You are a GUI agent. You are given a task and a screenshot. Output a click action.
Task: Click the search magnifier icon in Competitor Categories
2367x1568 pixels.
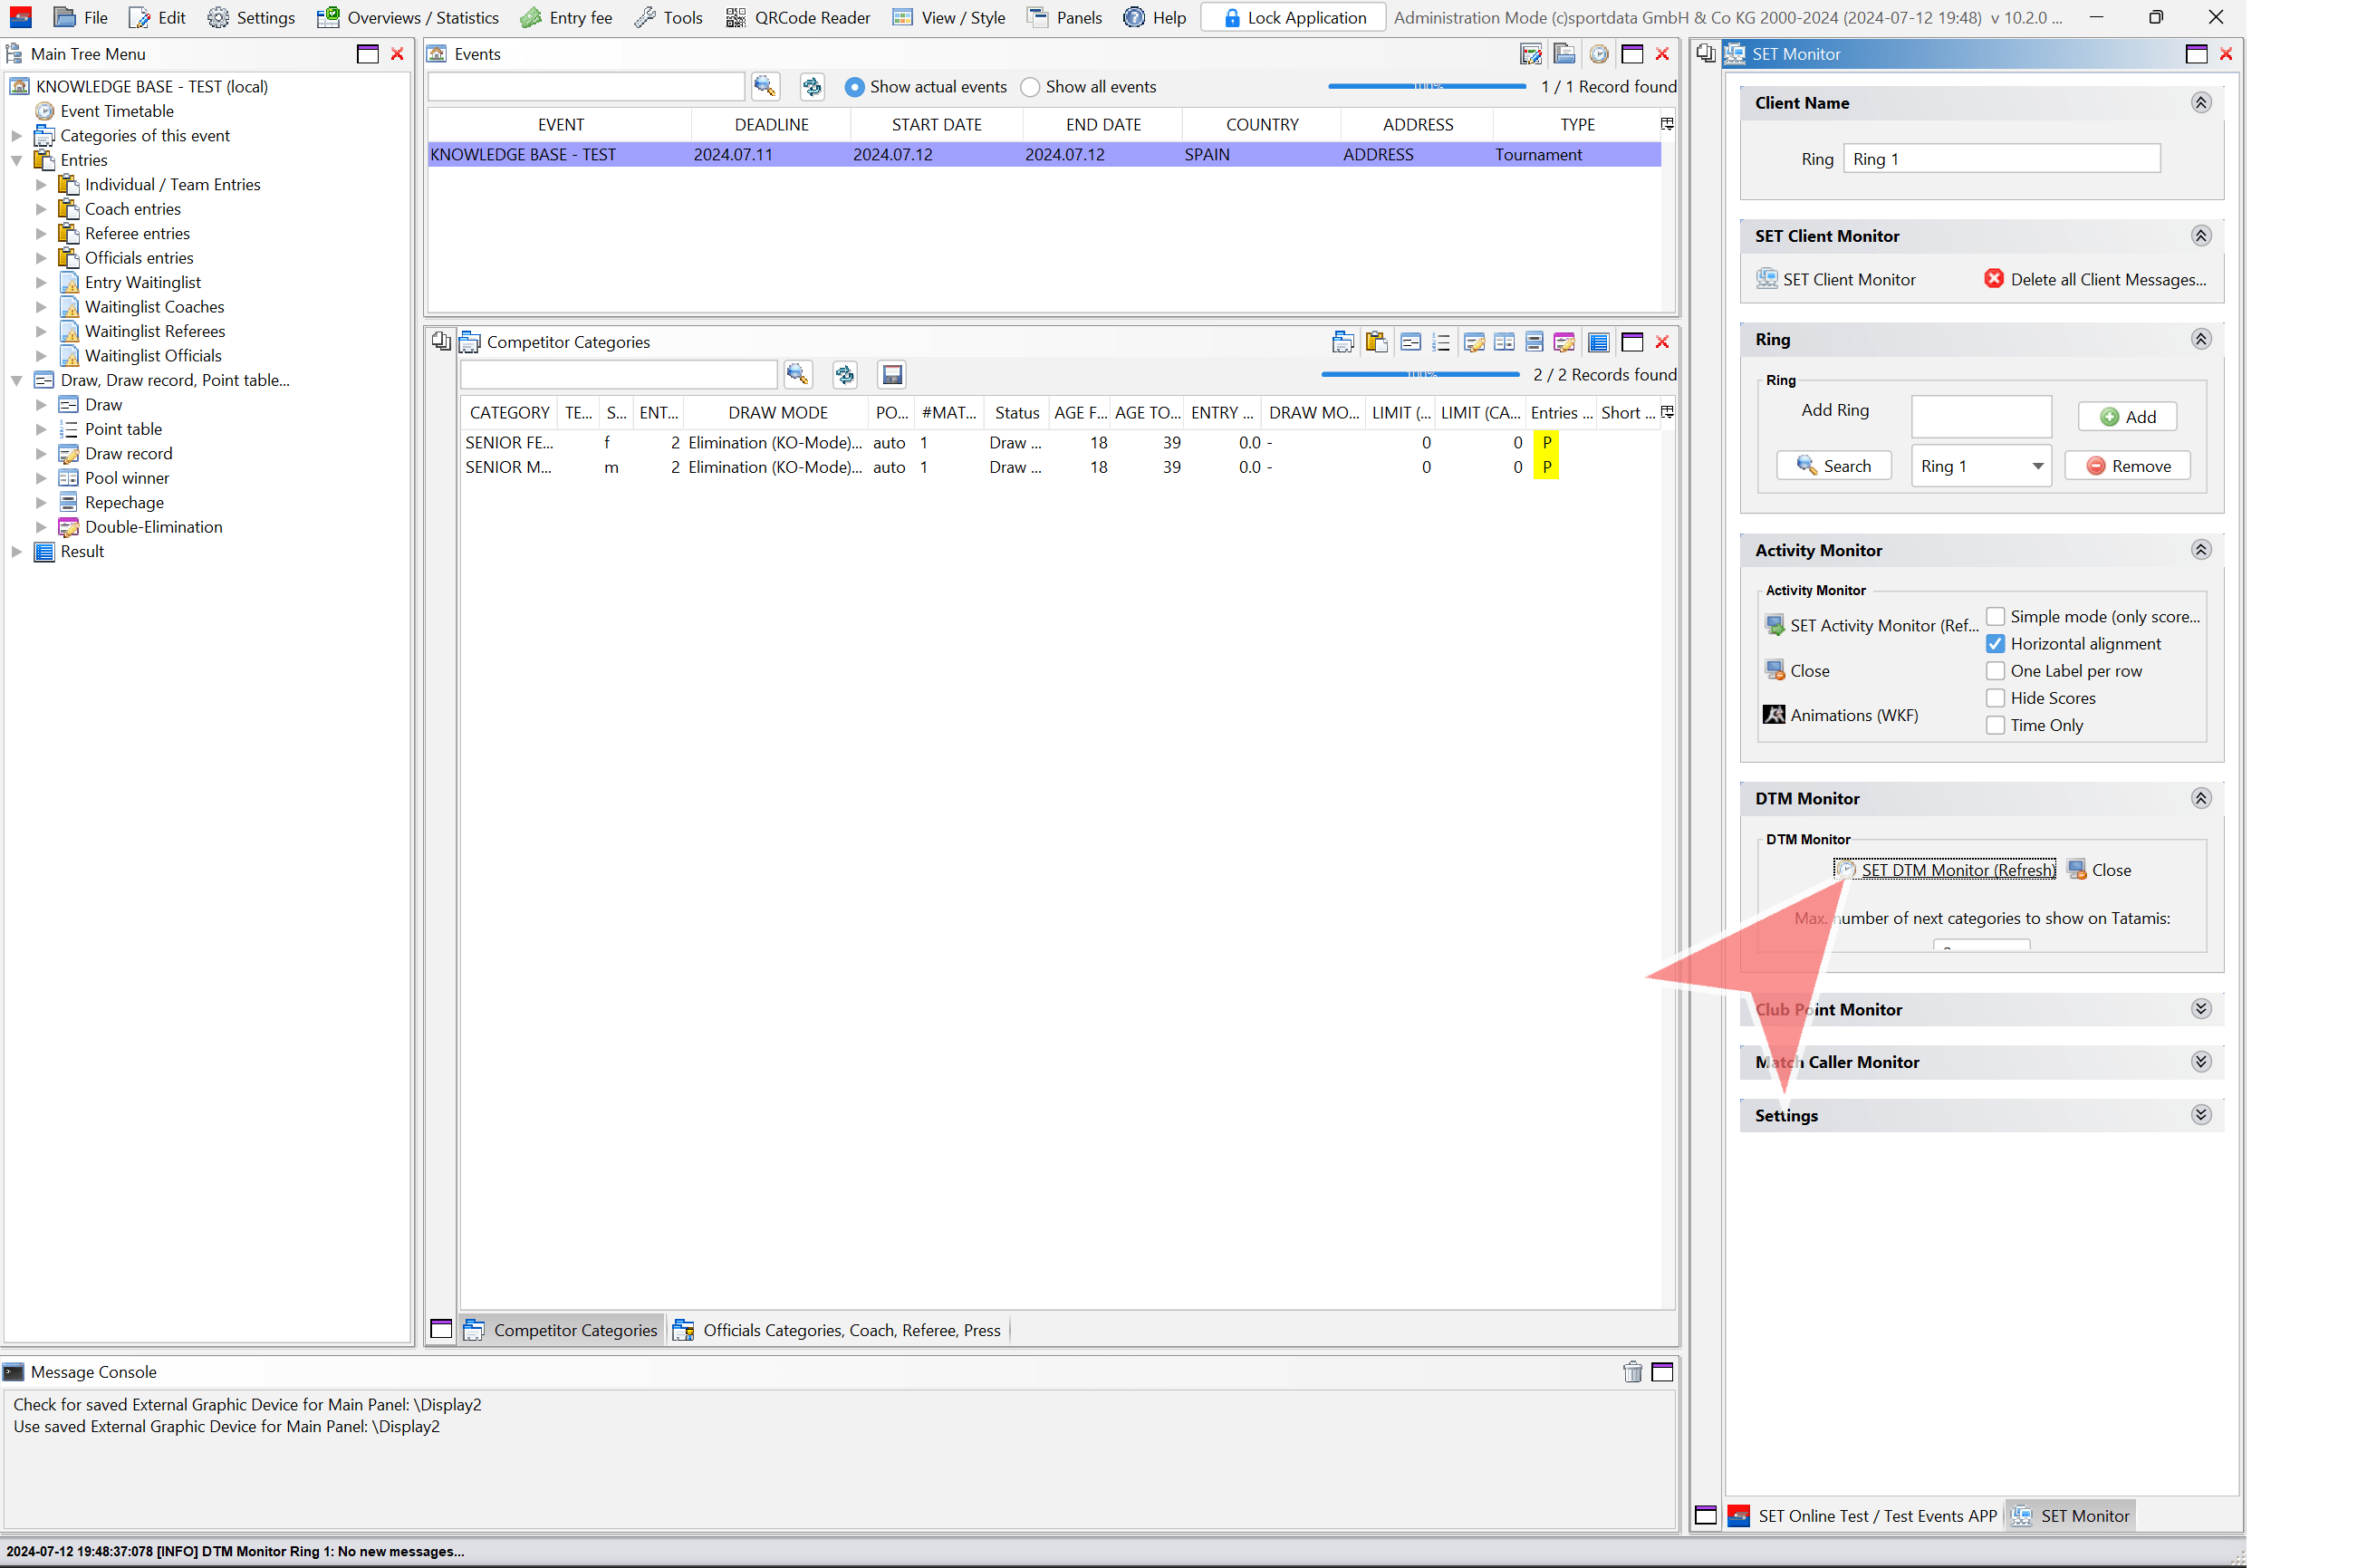(x=797, y=374)
